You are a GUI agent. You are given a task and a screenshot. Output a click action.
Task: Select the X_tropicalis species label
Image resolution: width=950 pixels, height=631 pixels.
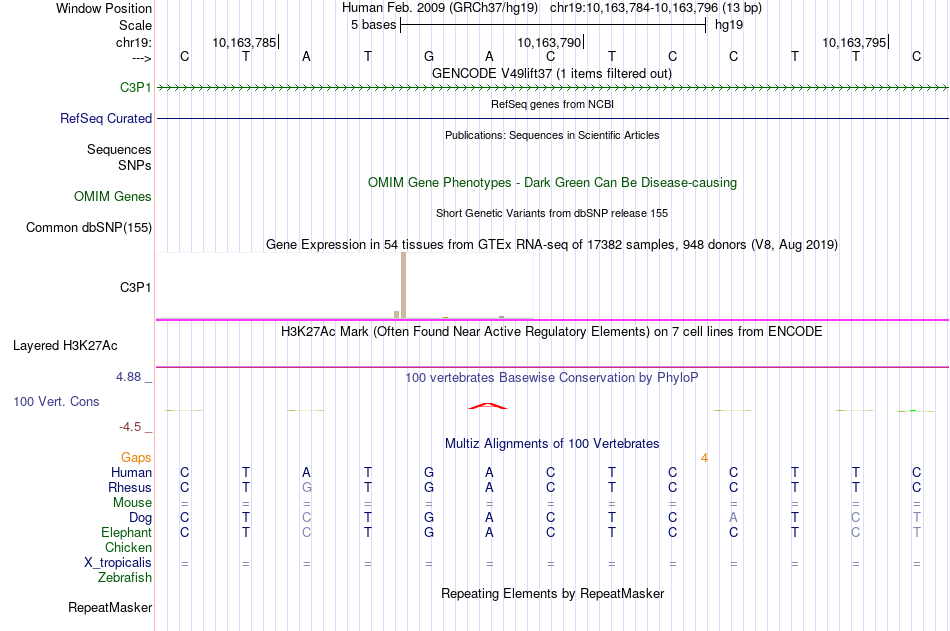pos(118,563)
